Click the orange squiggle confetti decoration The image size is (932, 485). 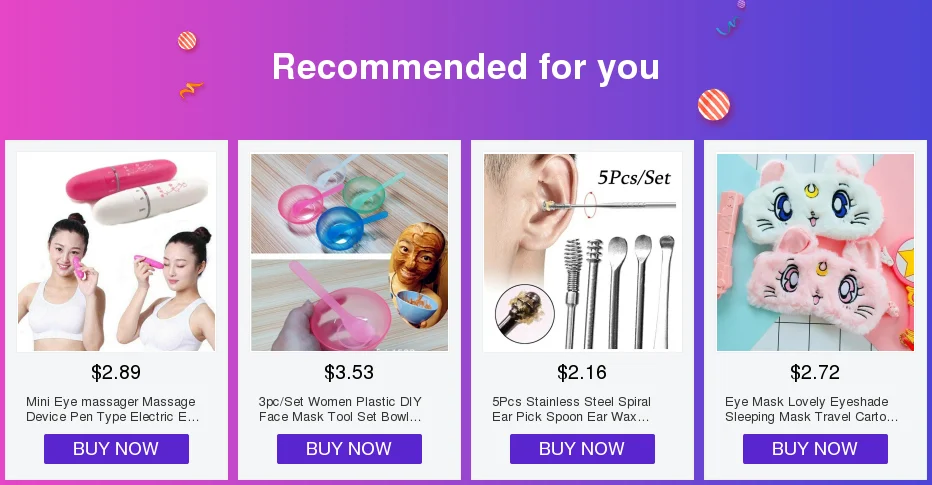click(191, 90)
